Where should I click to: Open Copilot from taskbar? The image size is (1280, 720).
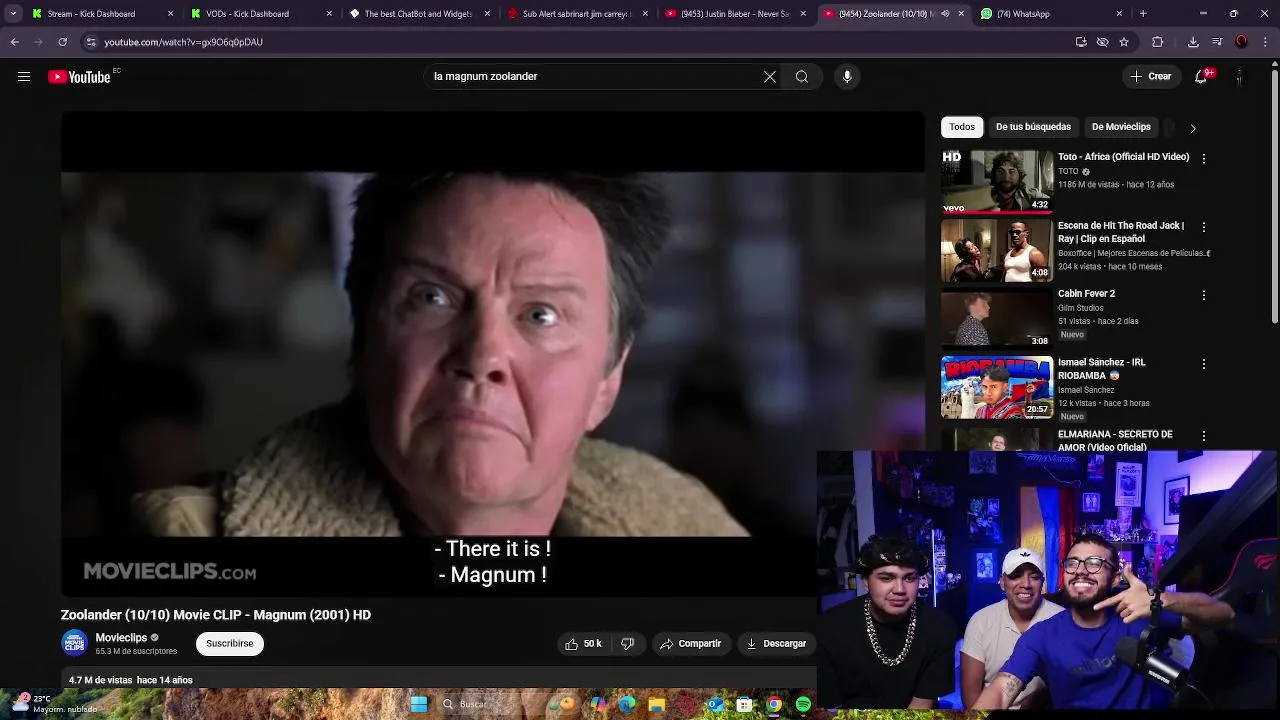coord(598,705)
